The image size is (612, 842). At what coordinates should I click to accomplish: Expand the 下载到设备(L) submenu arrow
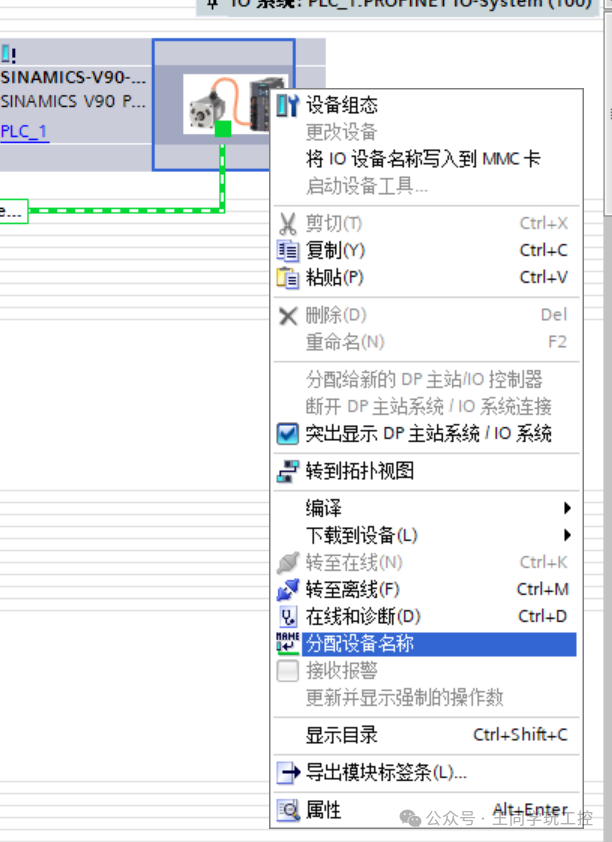(567, 535)
